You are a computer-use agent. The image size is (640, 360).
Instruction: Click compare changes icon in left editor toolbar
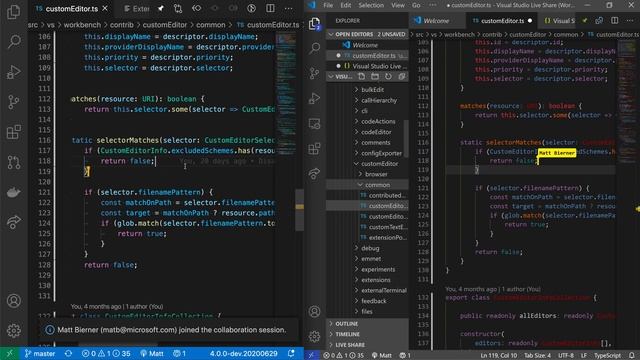[x=178, y=9]
